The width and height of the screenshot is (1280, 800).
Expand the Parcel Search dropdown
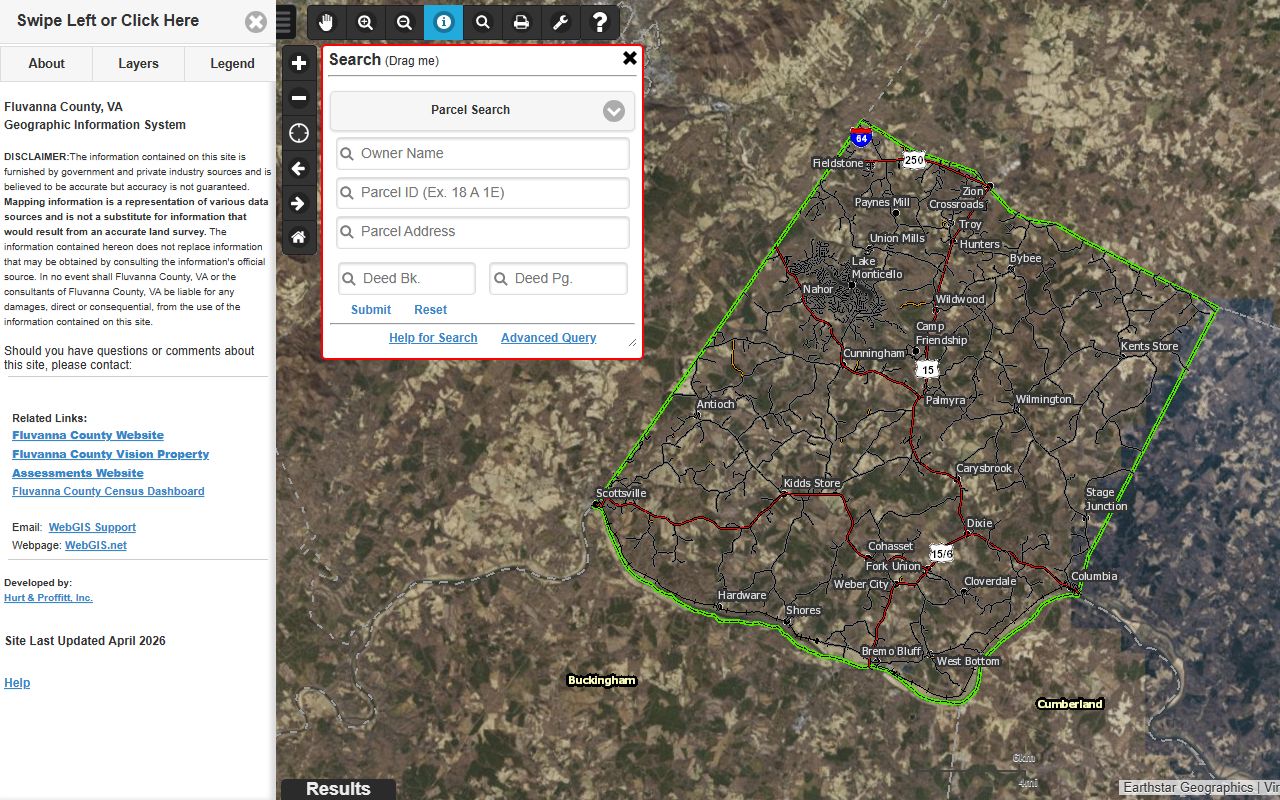[x=482, y=110]
